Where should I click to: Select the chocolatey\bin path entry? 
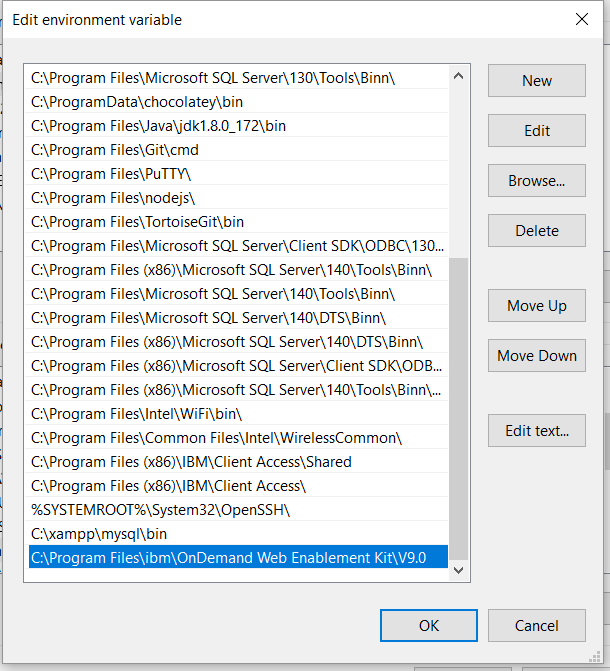pyautogui.click(x=238, y=102)
